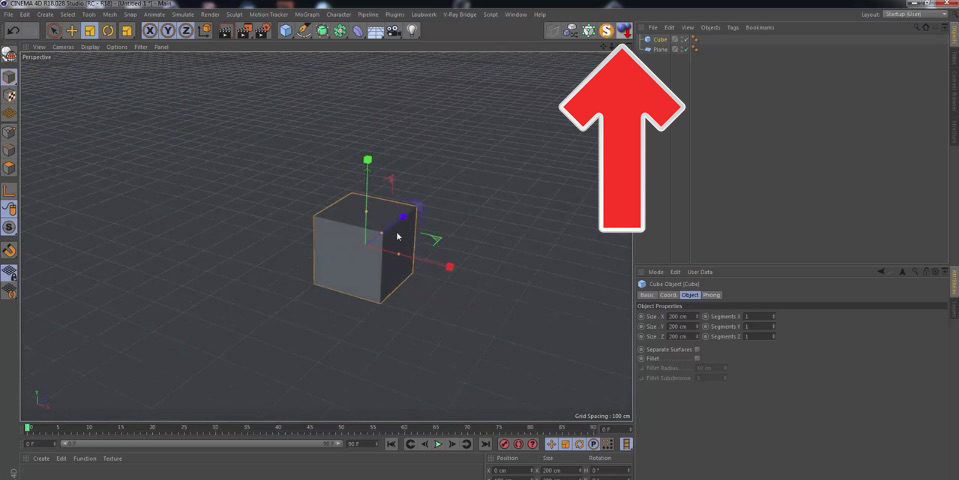Viewport: 959px width, 480px height.
Task: Open viewport Cameras menu
Action: [x=63, y=47]
